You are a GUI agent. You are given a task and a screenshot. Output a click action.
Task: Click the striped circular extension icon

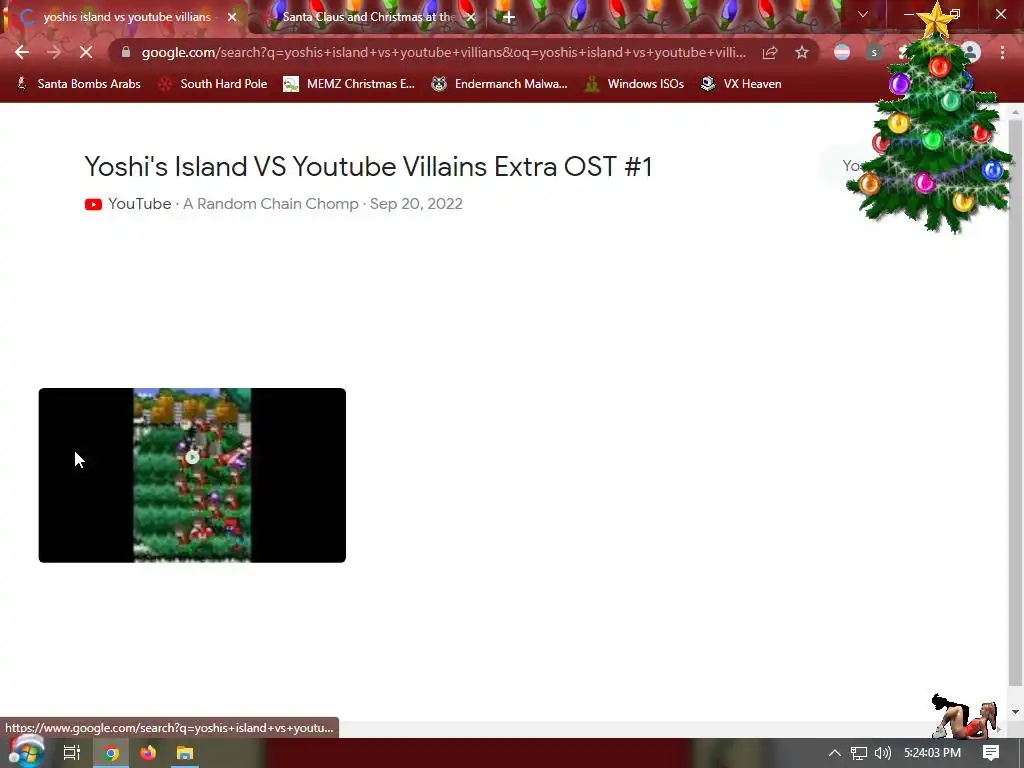pos(842,52)
